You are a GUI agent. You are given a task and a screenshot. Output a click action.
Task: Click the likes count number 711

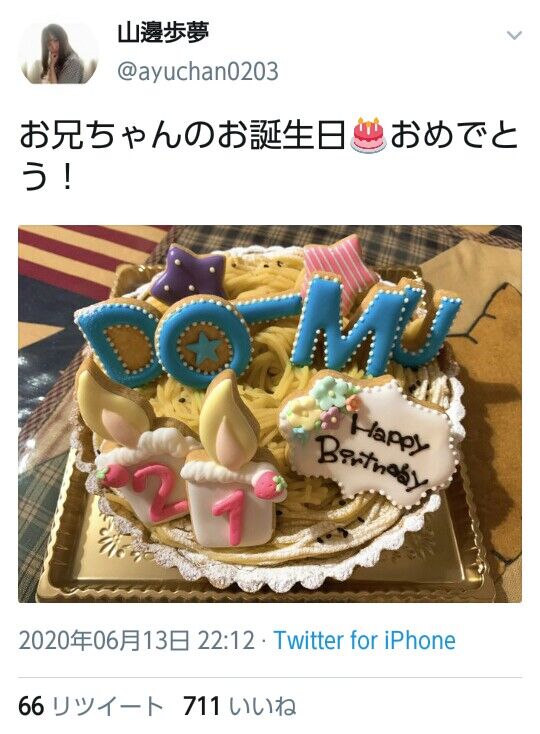tap(202, 706)
